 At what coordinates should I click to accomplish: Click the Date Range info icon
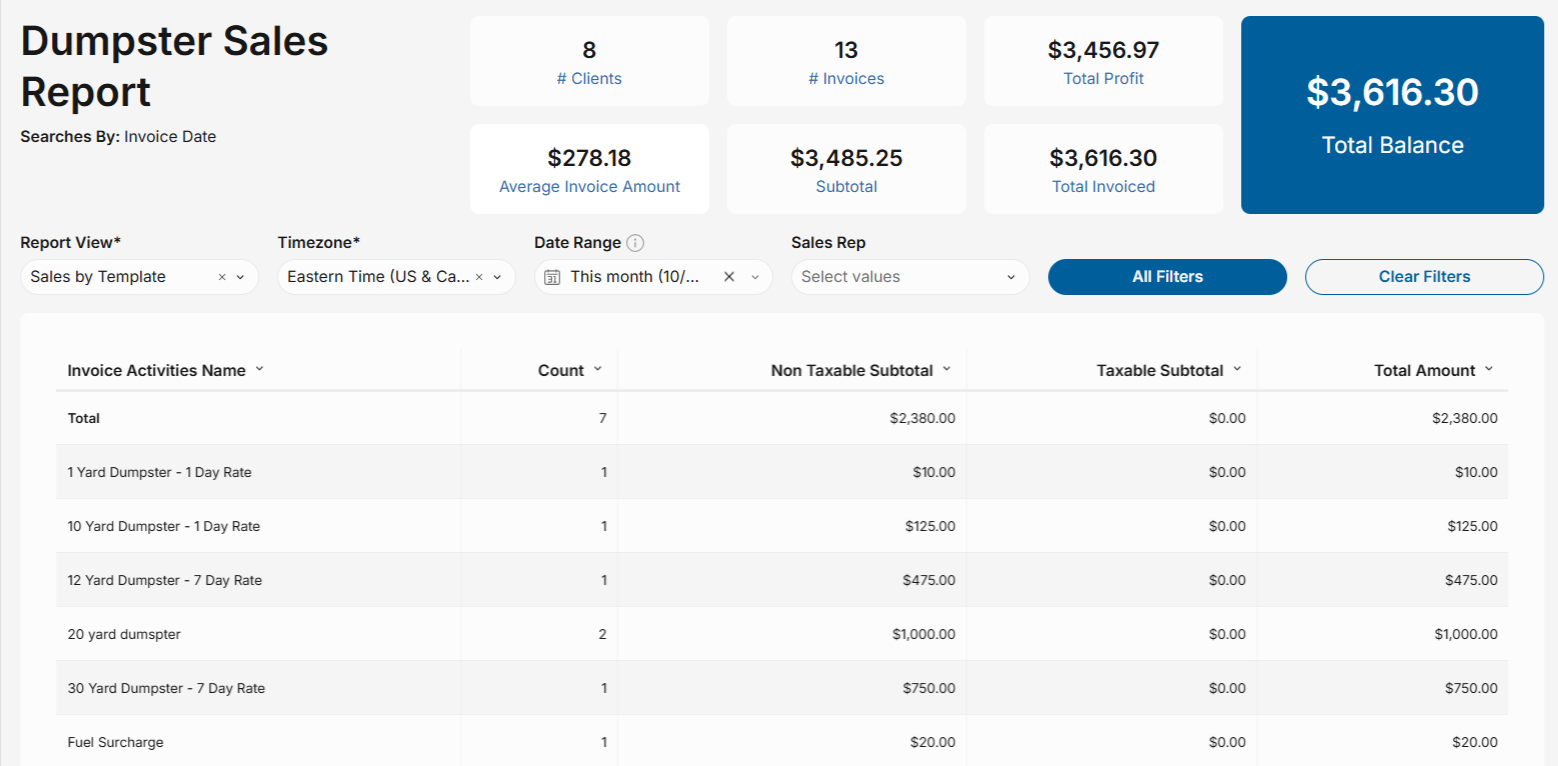(635, 243)
